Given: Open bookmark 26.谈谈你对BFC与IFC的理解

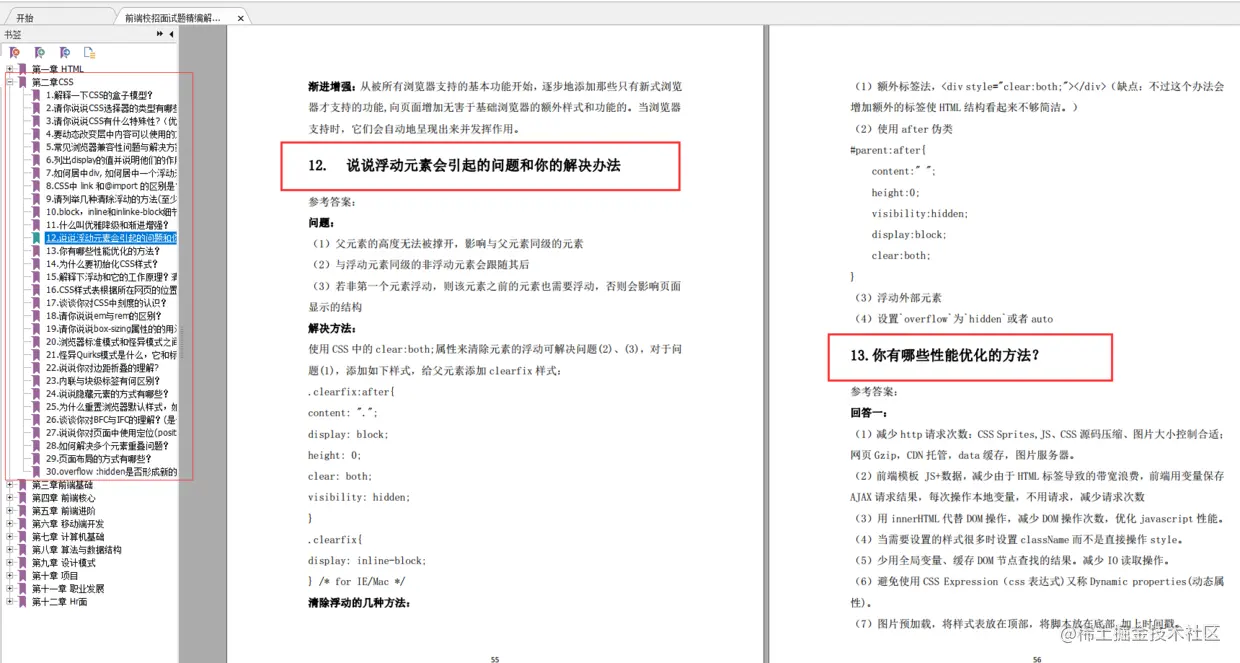Looking at the screenshot, I should point(112,419).
